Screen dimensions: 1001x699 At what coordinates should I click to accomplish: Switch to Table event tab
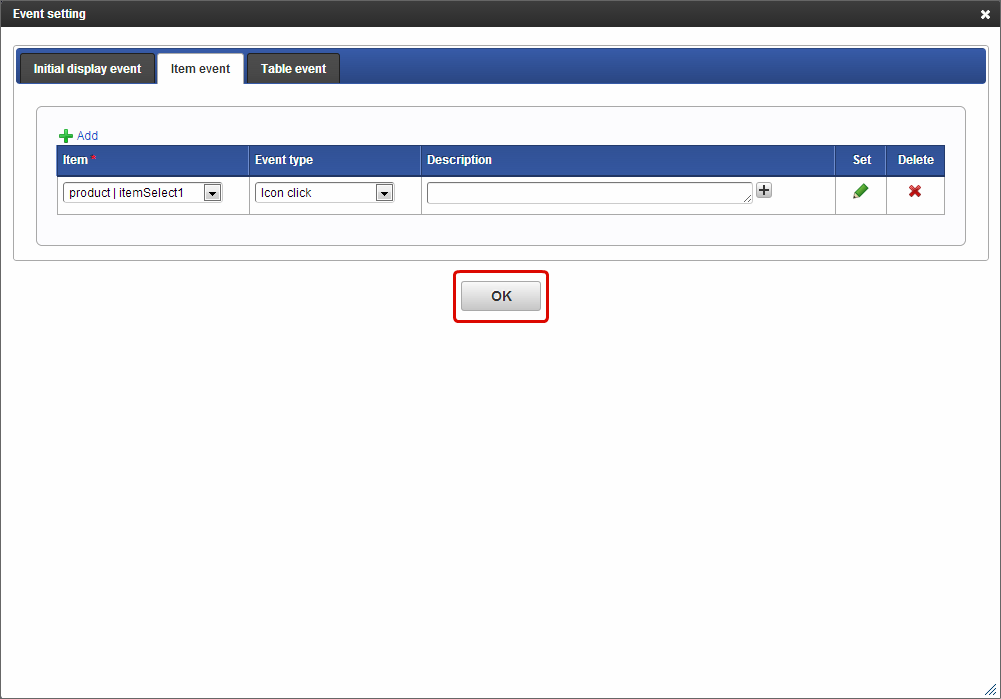[294, 69]
